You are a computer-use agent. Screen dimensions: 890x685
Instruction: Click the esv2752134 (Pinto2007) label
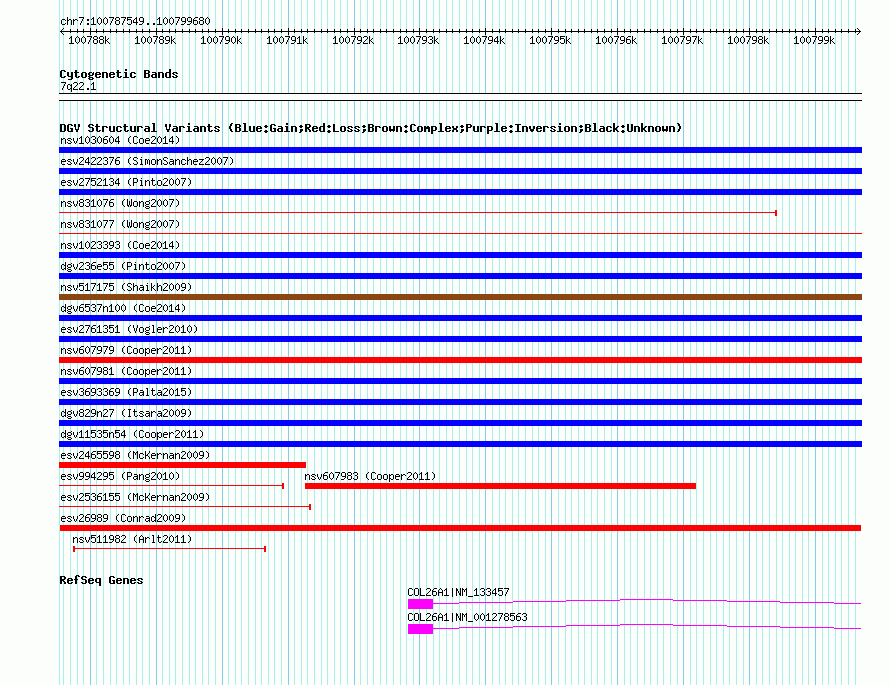[126, 182]
